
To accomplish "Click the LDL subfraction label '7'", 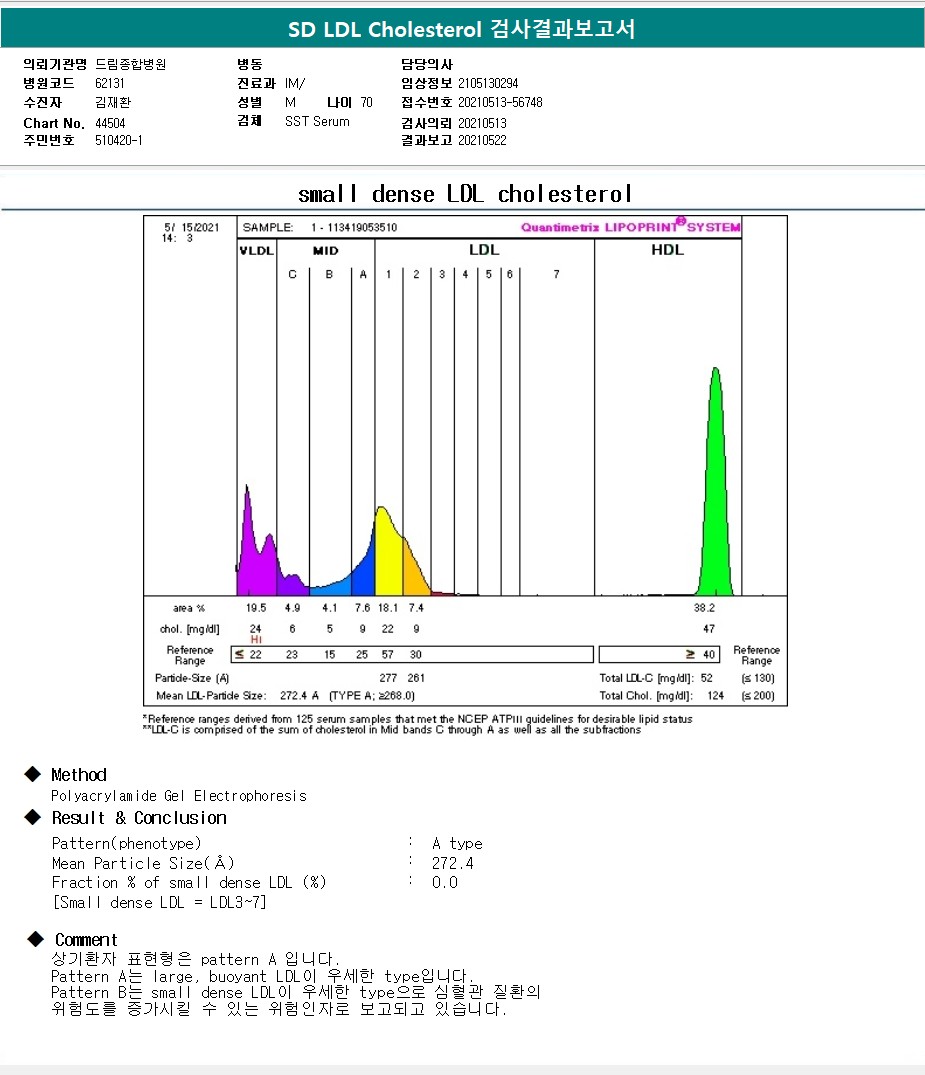I will tap(556, 274).
